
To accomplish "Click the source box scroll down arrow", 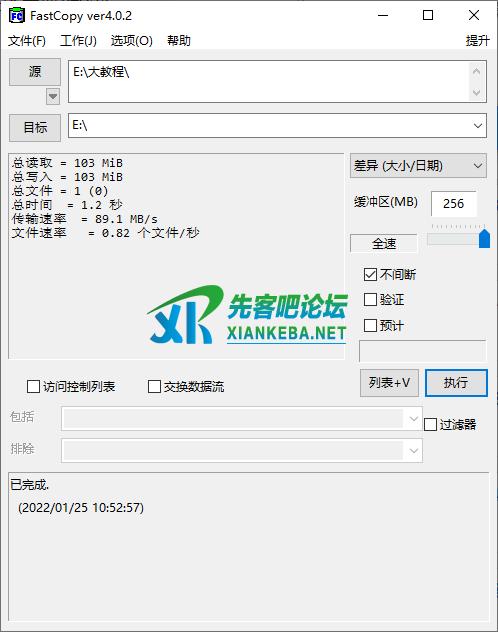I will [x=476, y=92].
